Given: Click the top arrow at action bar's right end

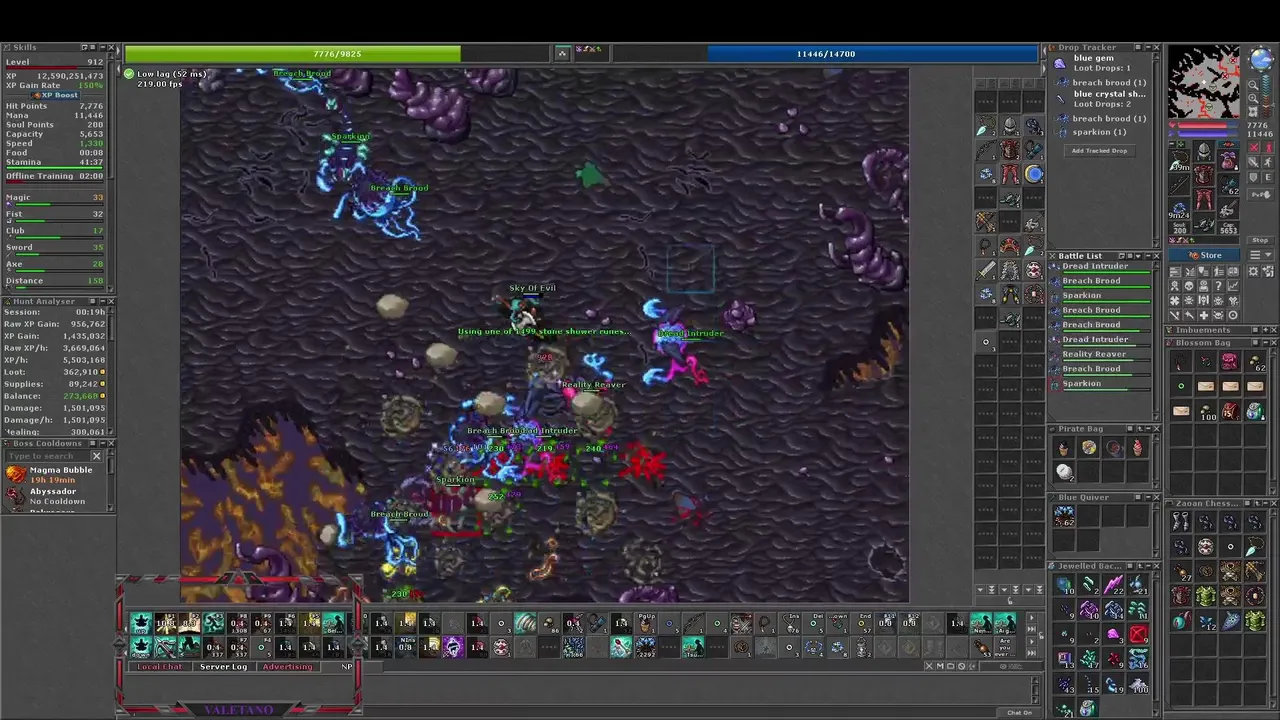Looking at the screenshot, I should point(1032,617).
